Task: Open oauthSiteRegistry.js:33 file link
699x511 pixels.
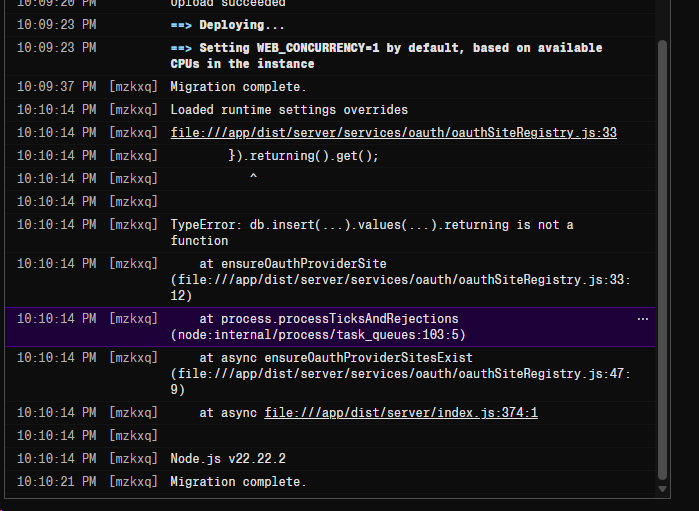Action: [x=394, y=132]
